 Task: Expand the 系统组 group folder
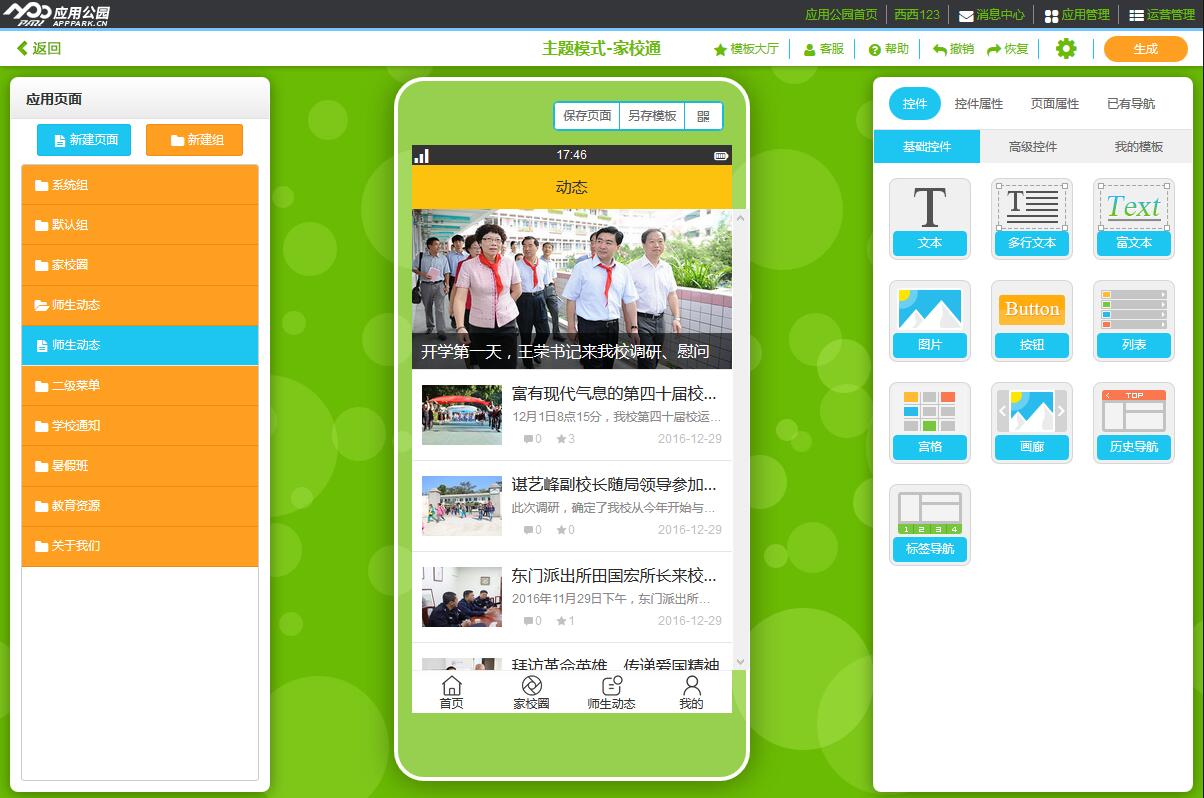[140, 185]
